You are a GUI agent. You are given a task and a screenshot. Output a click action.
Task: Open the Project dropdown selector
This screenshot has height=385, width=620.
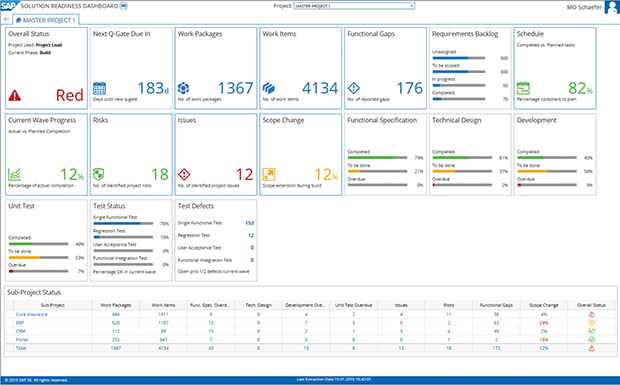pyautogui.click(x=354, y=6)
